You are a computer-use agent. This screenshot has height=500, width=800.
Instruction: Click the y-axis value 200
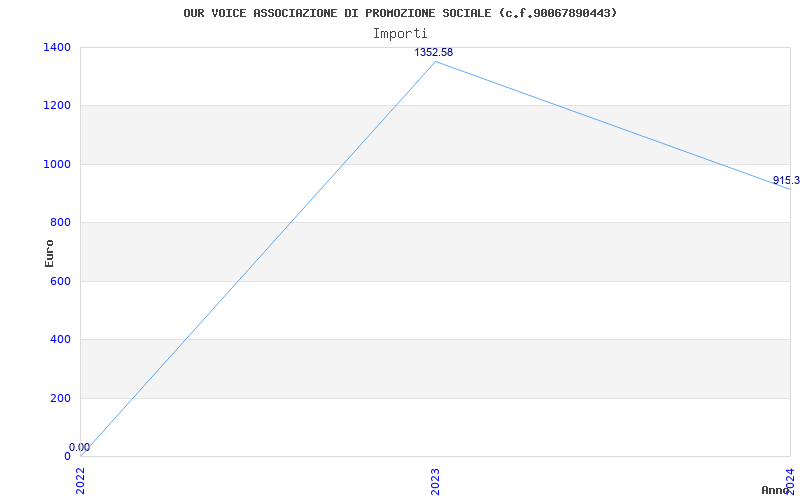click(60, 398)
